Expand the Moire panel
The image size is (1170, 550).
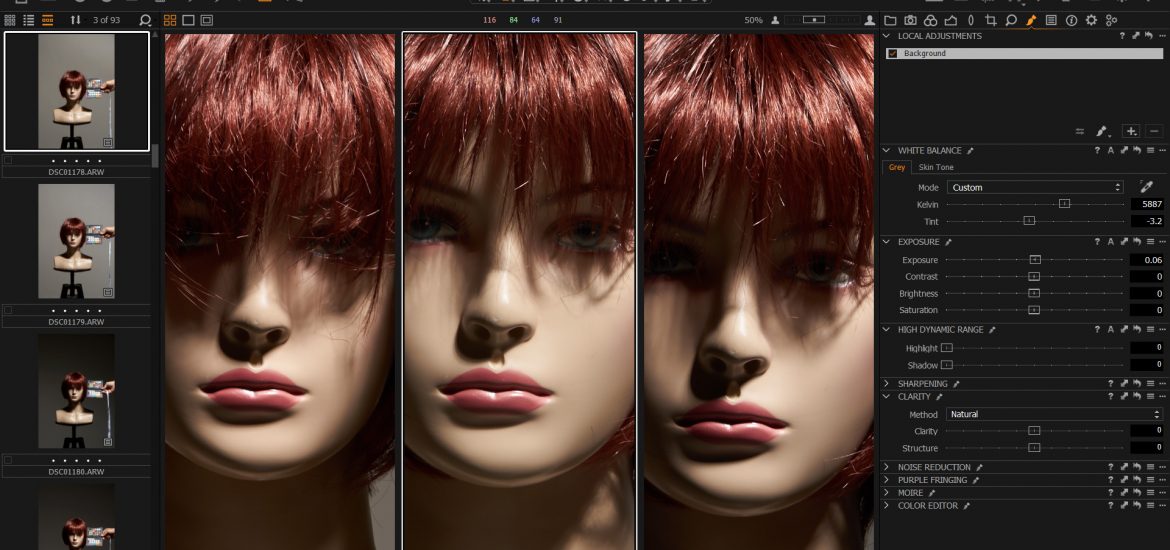click(x=886, y=493)
